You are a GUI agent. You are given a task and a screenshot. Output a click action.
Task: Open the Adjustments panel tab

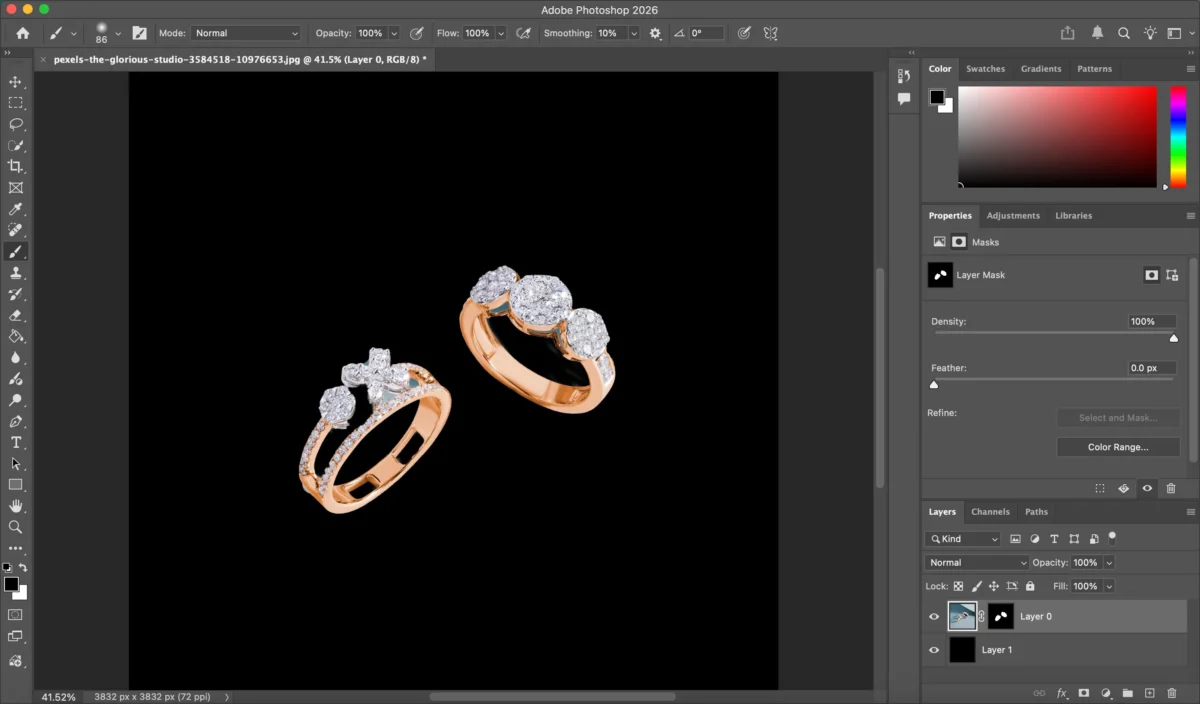tap(1013, 216)
